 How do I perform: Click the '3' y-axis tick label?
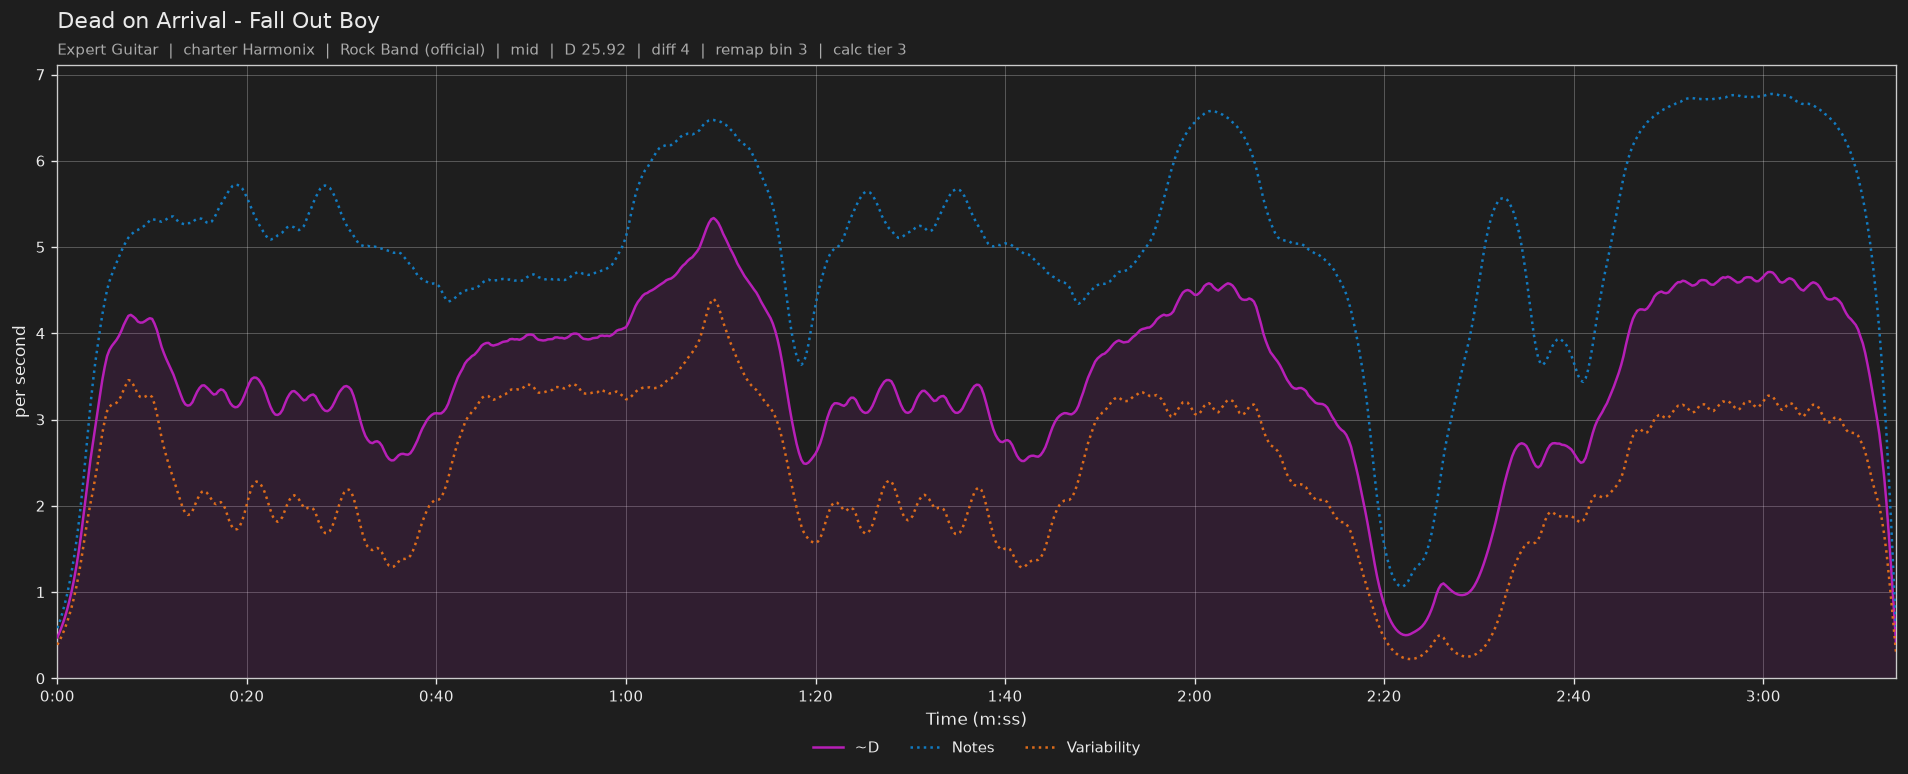tap(40, 421)
